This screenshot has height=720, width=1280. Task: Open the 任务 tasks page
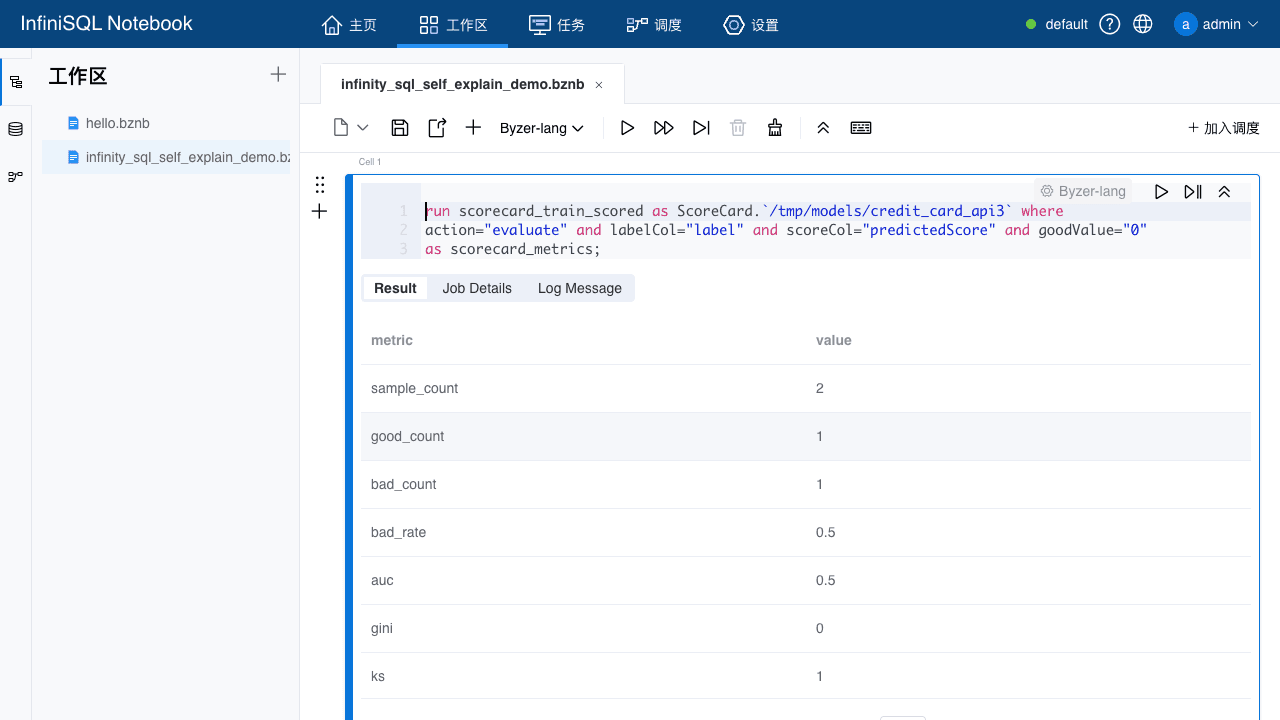pos(557,25)
